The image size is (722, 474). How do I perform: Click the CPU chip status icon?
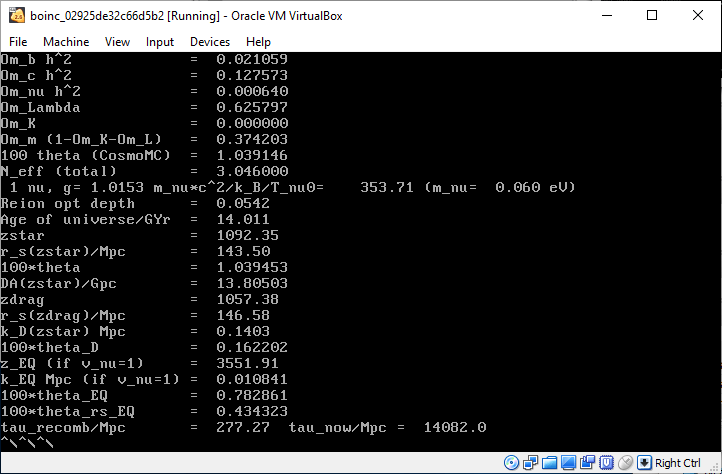coord(606,463)
